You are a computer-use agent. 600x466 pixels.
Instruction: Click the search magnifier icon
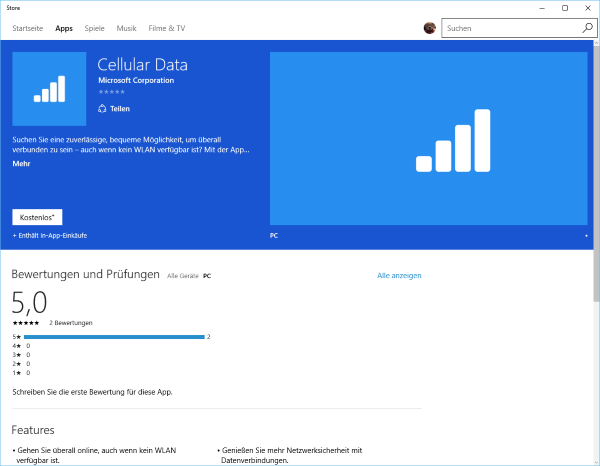coord(587,28)
